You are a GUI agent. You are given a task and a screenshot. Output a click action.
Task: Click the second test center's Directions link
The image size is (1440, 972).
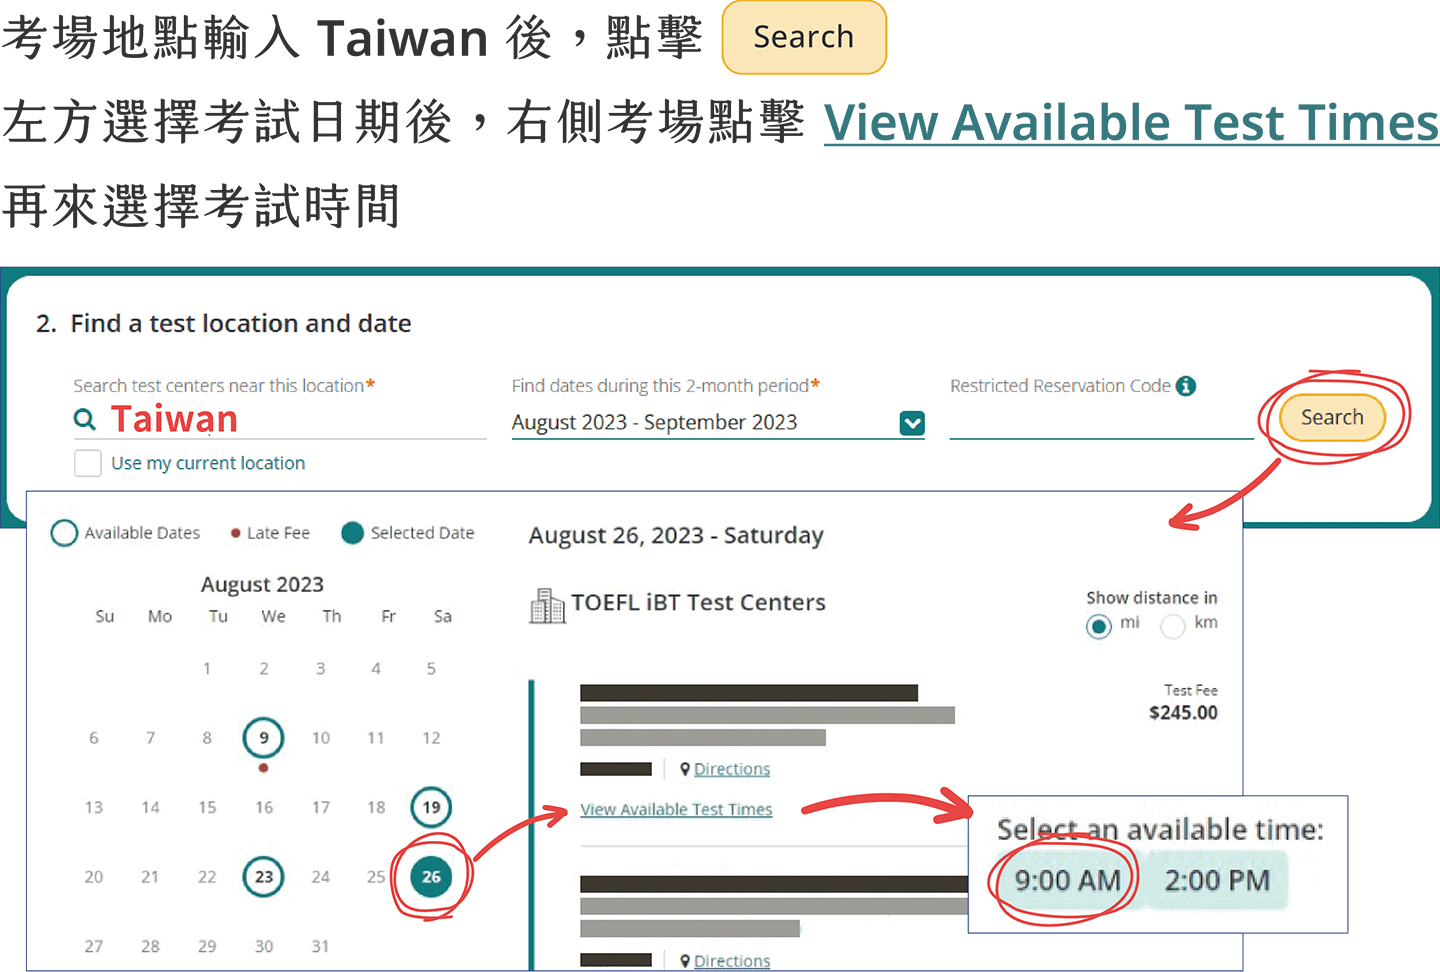pos(732,961)
